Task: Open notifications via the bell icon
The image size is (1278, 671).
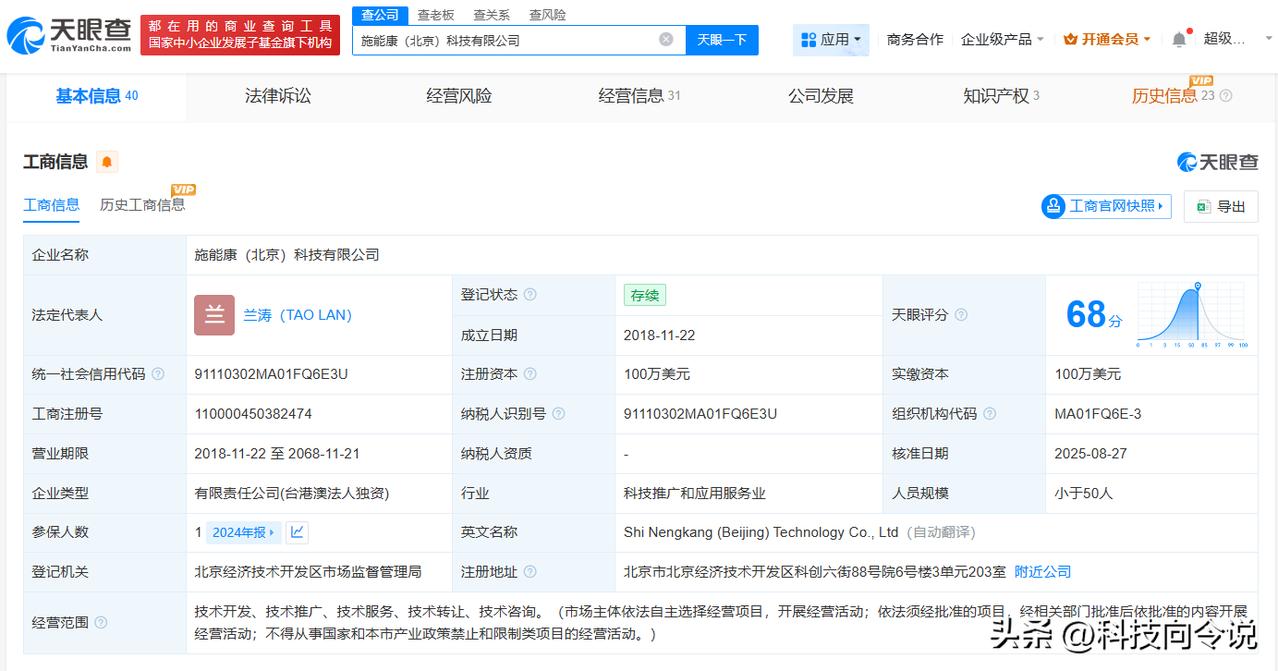Action: (x=1179, y=39)
